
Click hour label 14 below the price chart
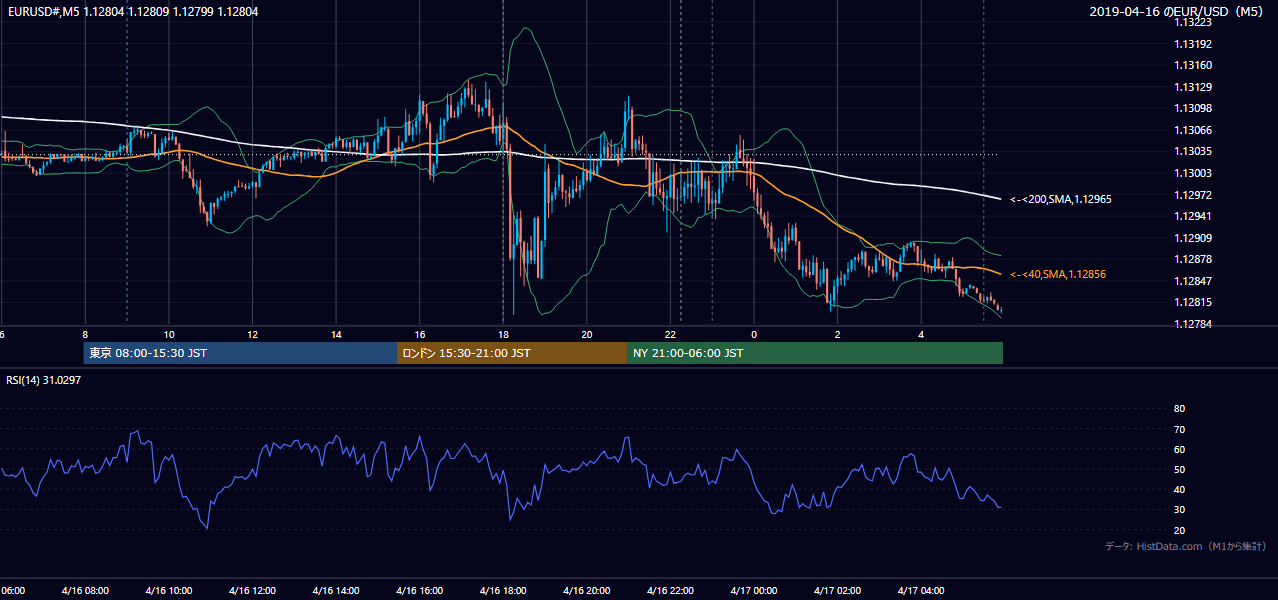point(336,334)
